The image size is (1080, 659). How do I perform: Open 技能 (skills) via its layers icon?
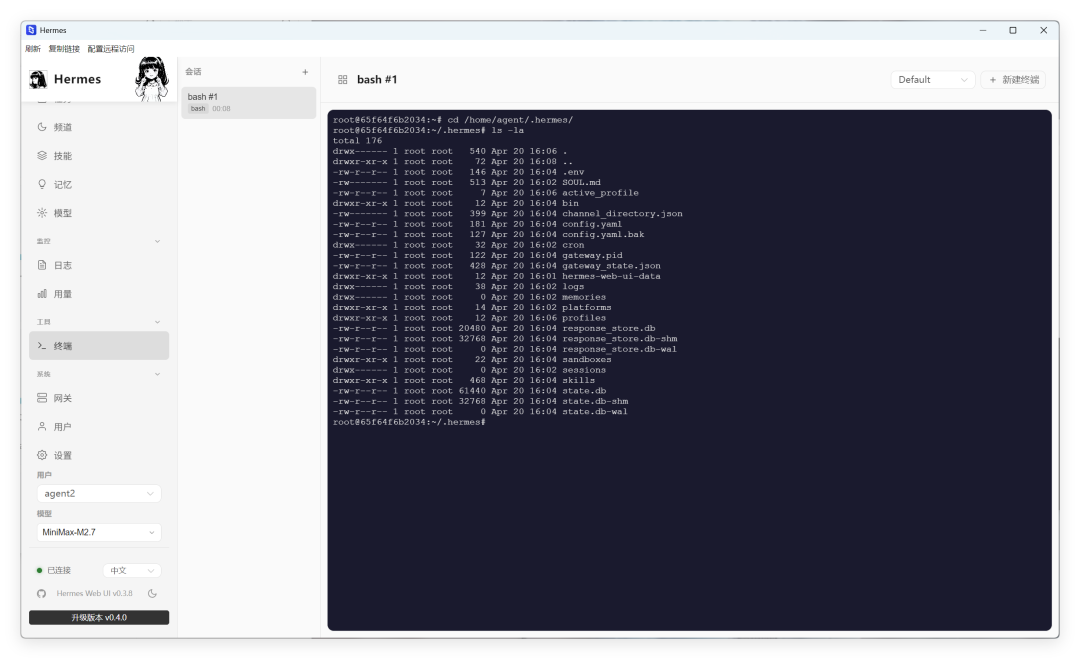pos(42,156)
